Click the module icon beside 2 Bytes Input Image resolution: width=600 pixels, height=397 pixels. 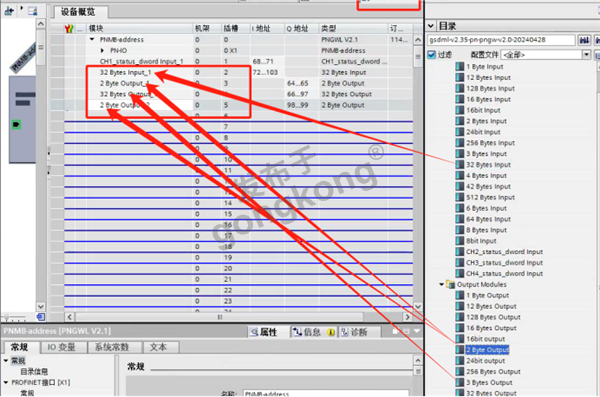coord(460,121)
